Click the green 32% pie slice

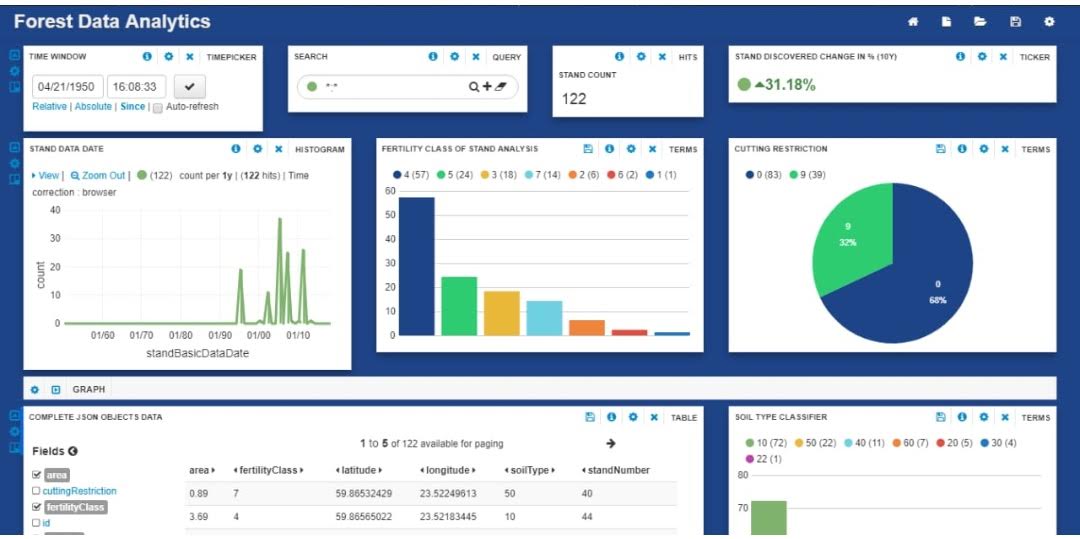click(x=851, y=241)
